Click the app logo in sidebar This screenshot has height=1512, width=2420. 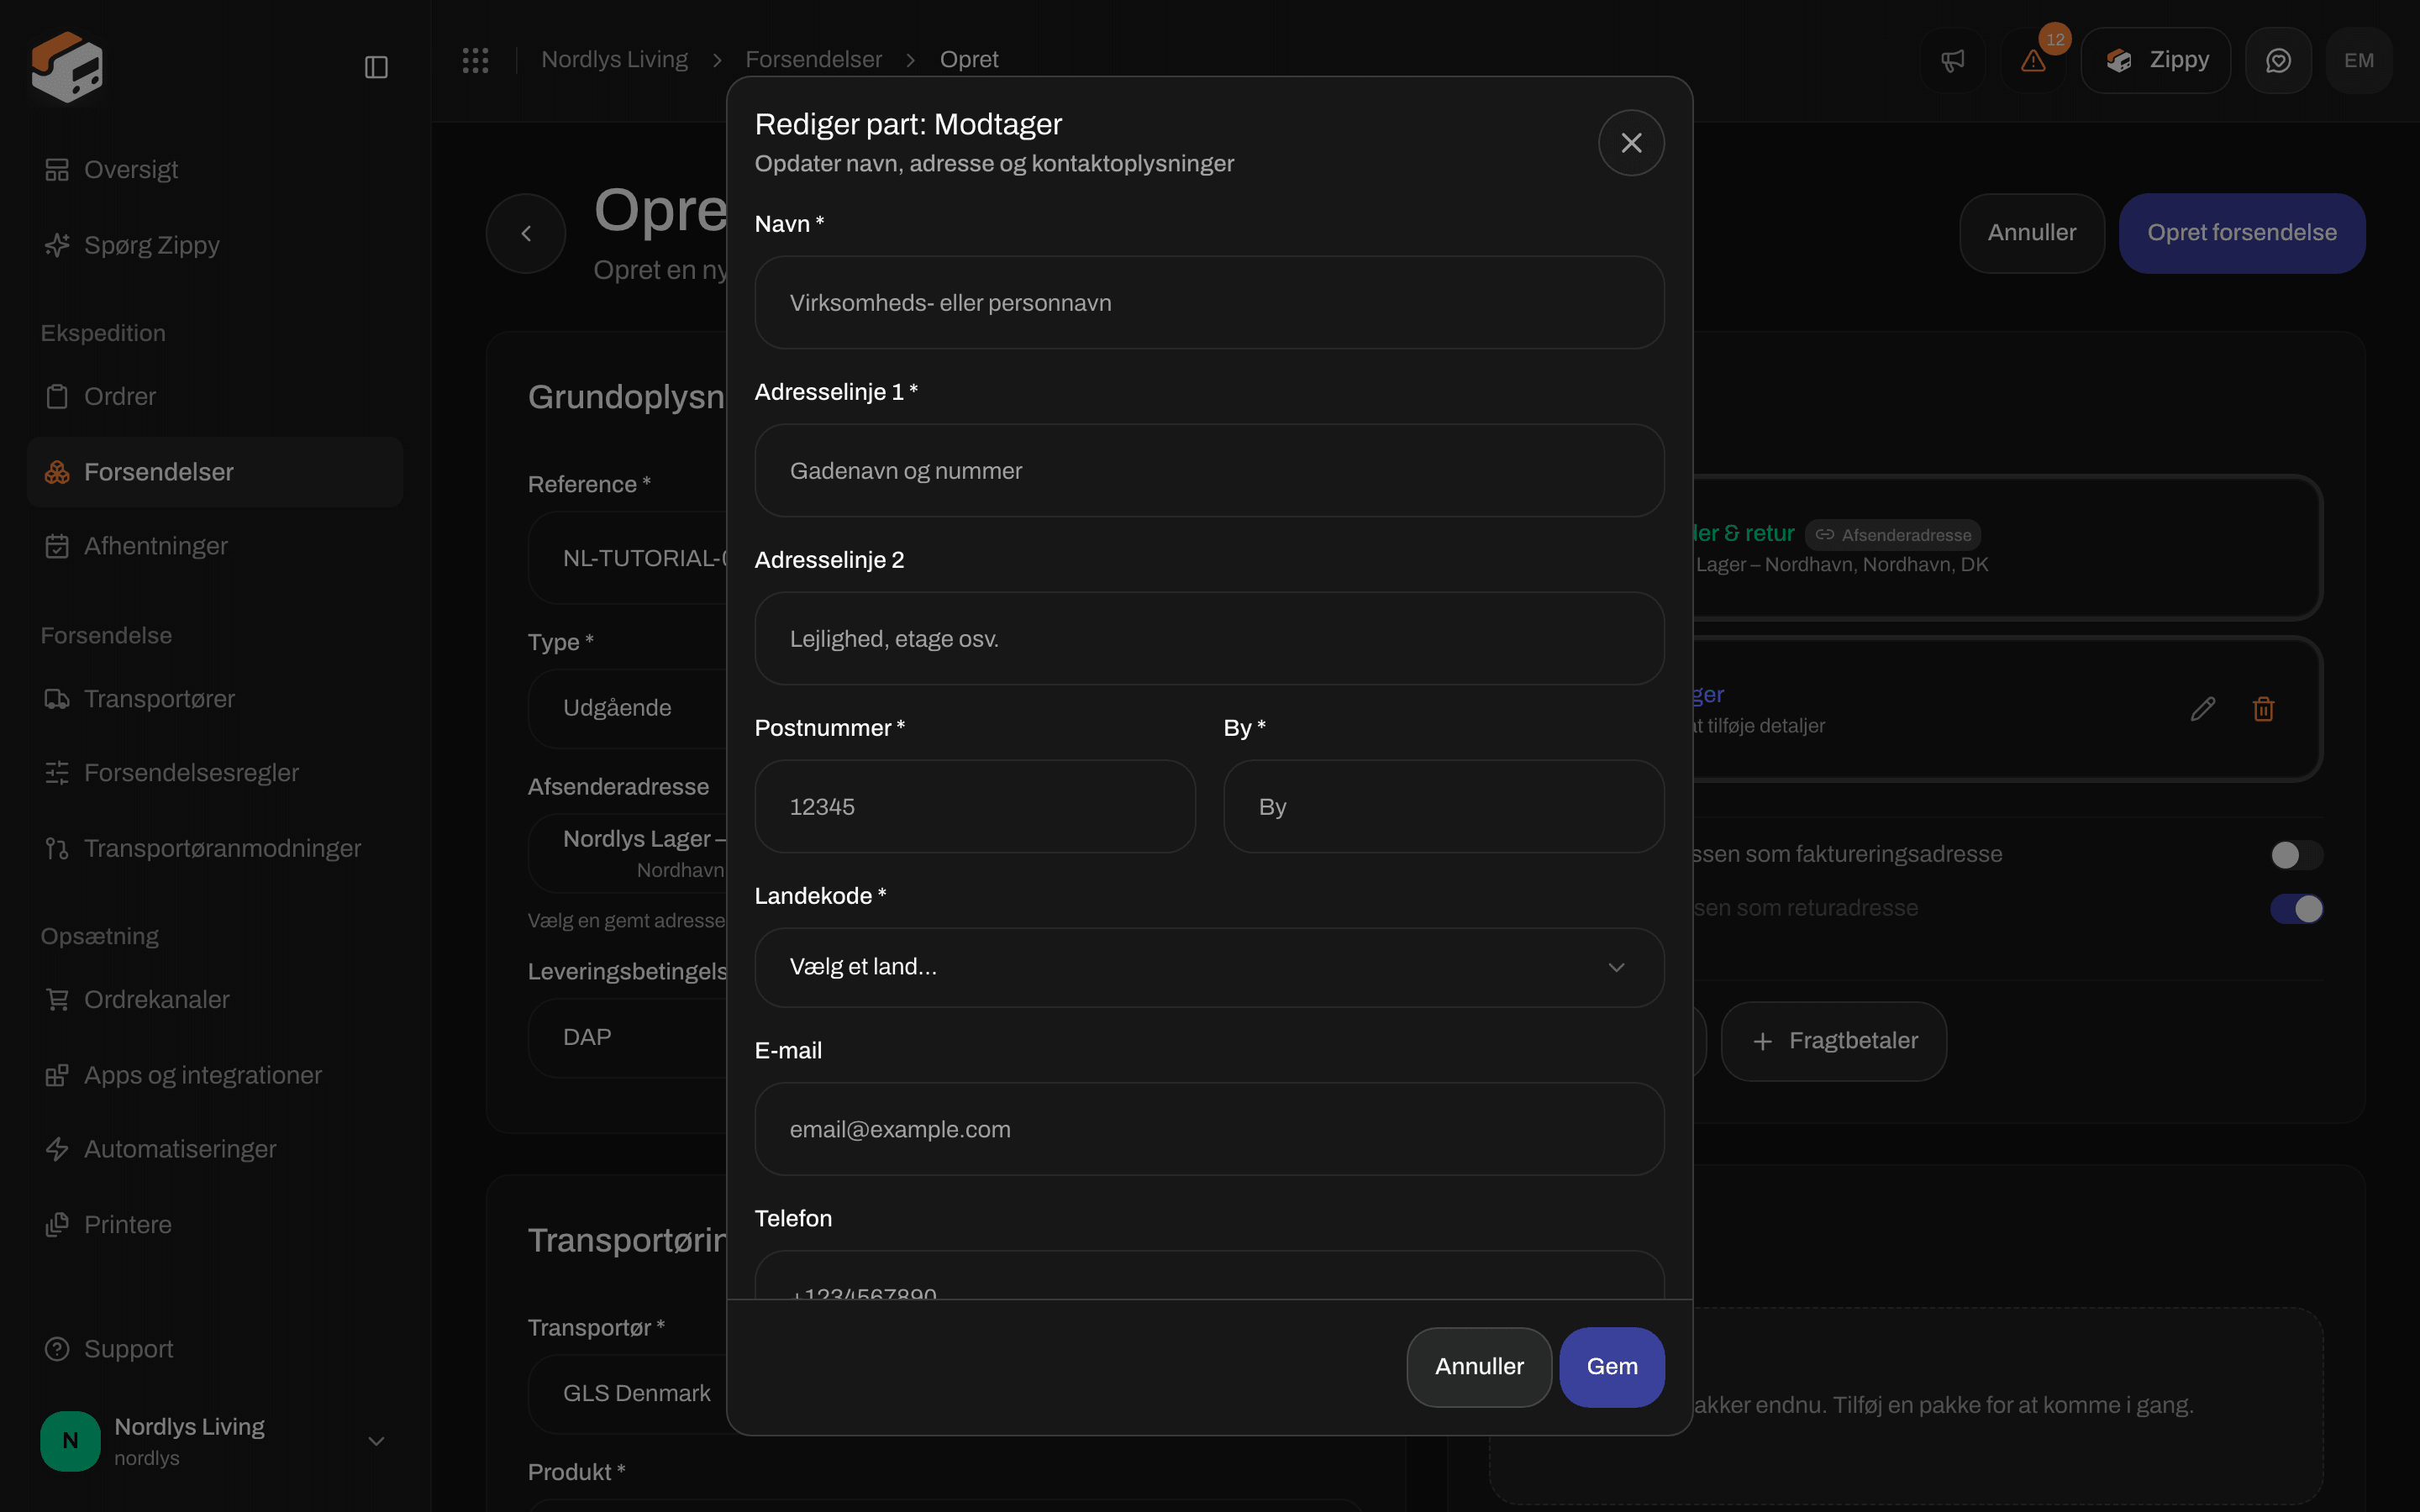pos(67,66)
